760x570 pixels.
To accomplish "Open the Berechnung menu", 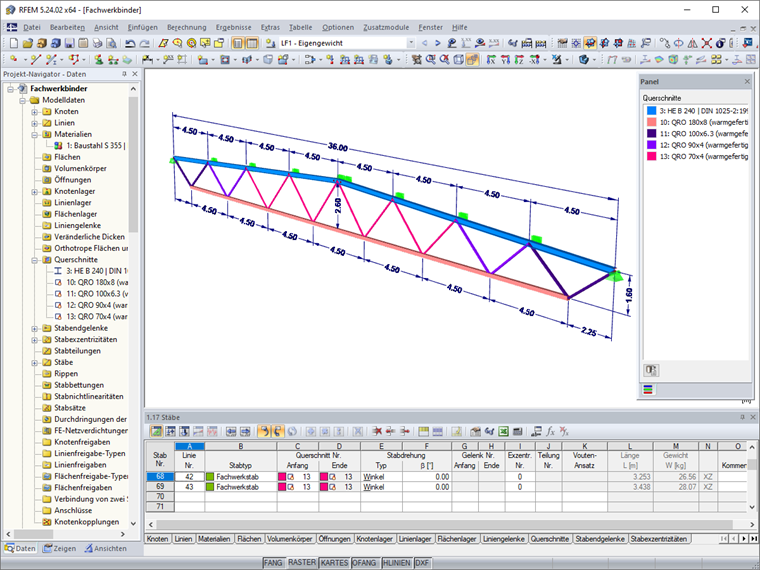I will pyautogui.click(x=187, y=27).
